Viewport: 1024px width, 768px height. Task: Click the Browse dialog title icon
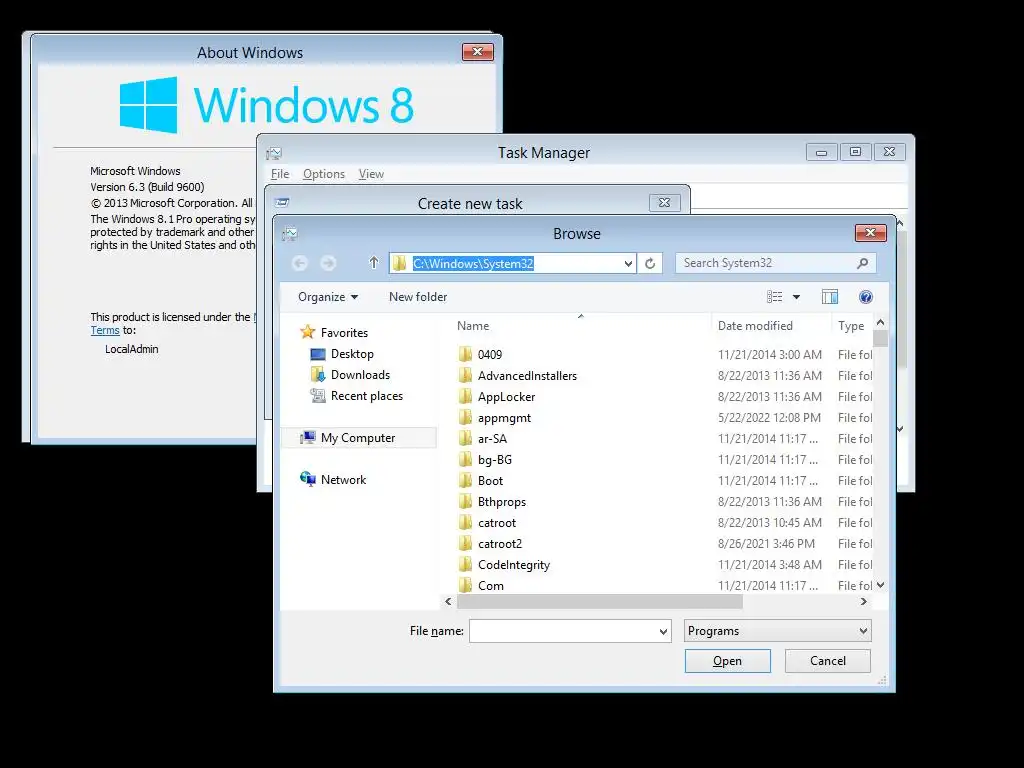[290, 234]
